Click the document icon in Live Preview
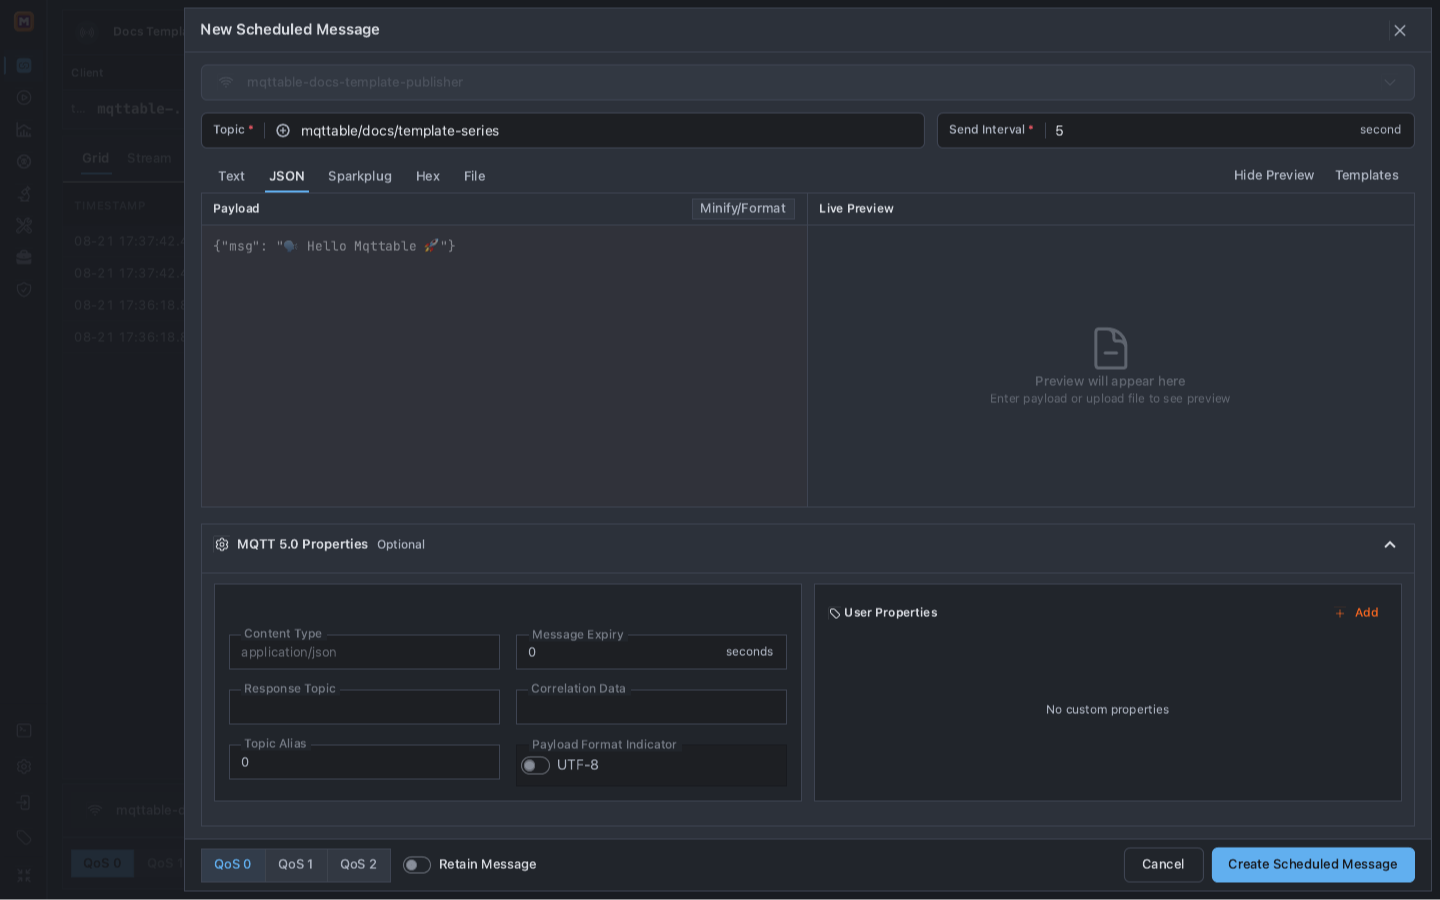This screenshot has width=1440, height=900. point(1110,348)
